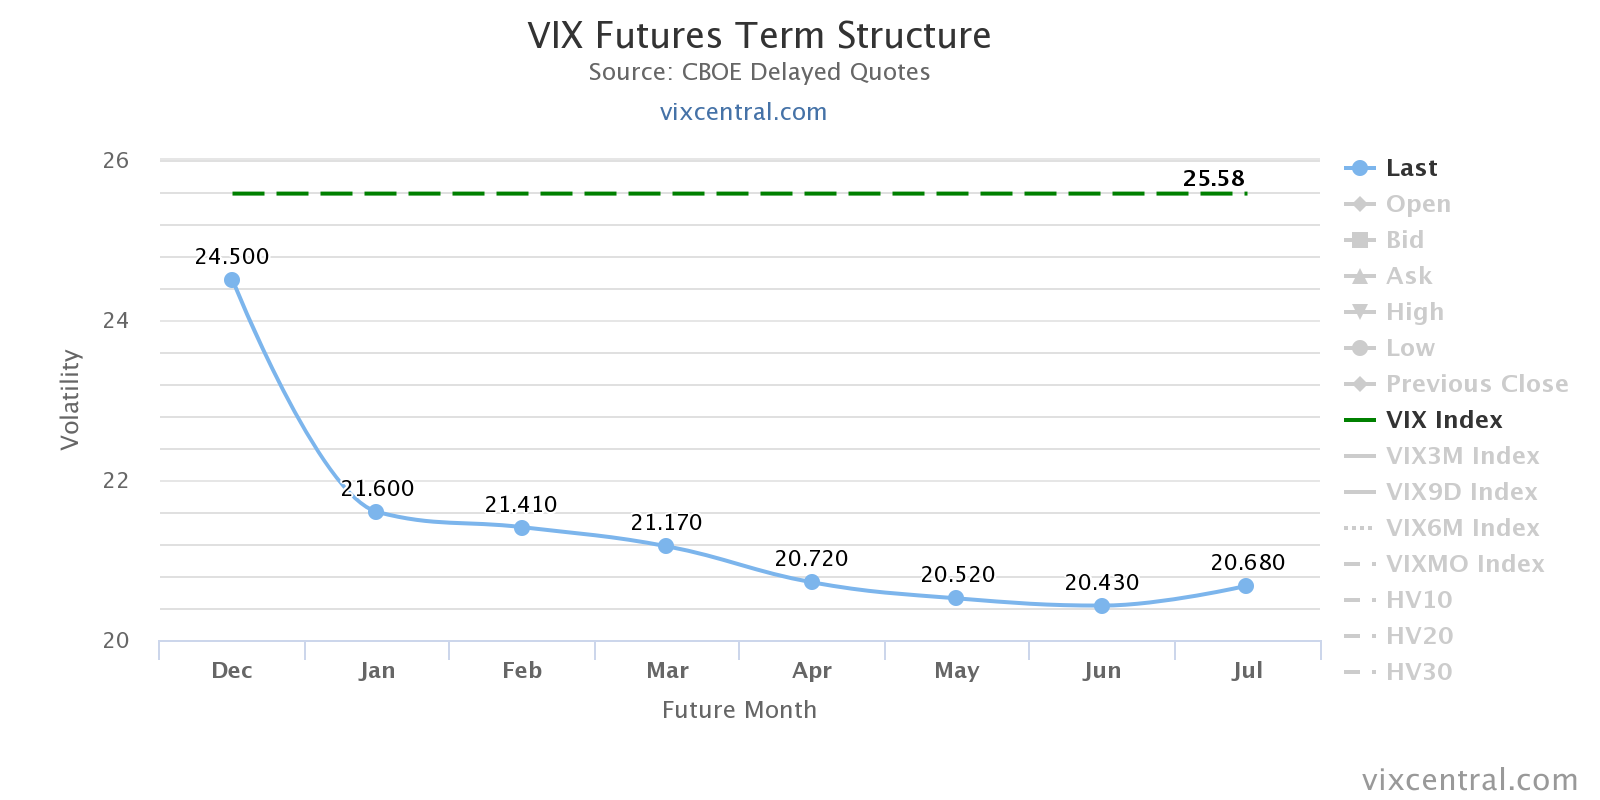Click the VIX3M Index legend line icon

point(1360,456)
